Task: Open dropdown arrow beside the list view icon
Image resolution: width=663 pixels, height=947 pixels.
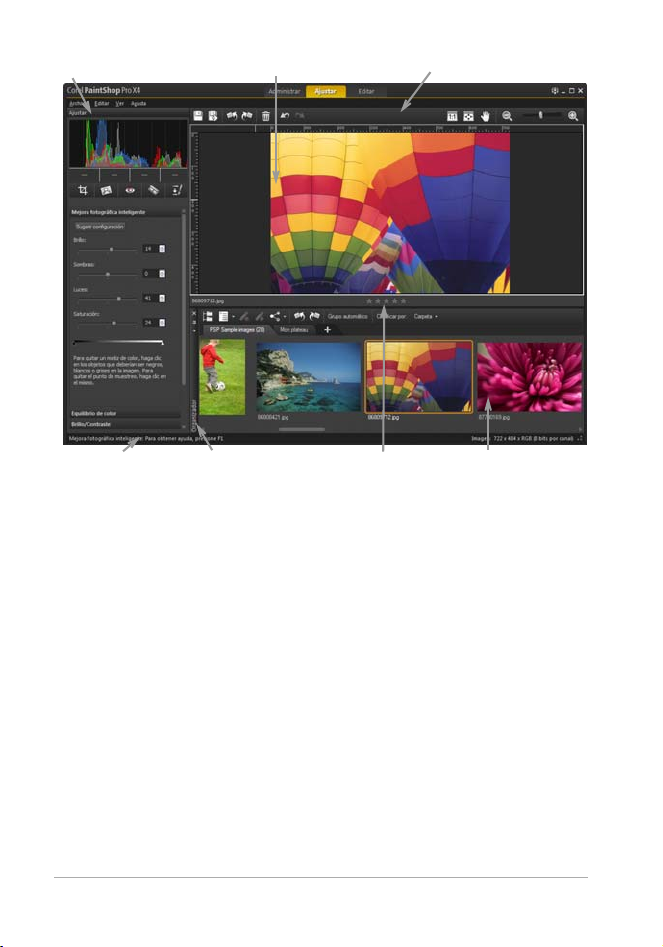Action: (233, 316)
